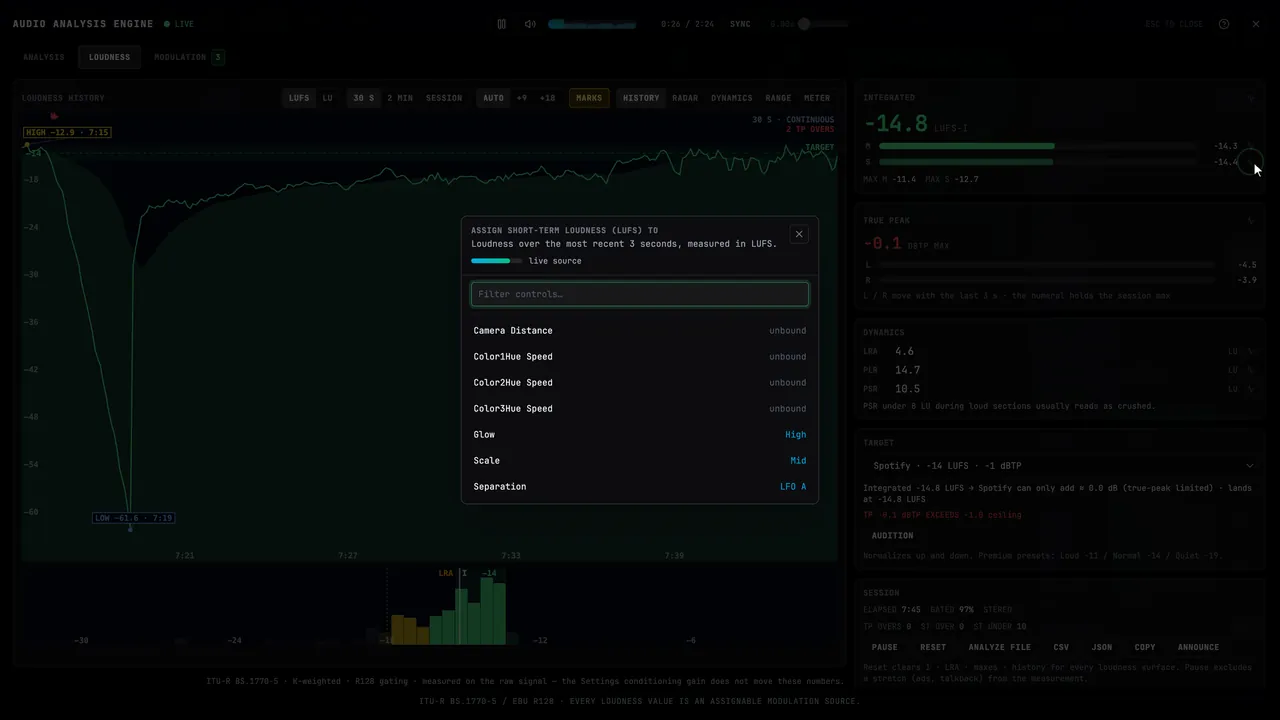Image resolution: width=1280 pixels, height=720 pixels.
Task: Enable AUTO scale mode
Action: click(x=493, y=98)
